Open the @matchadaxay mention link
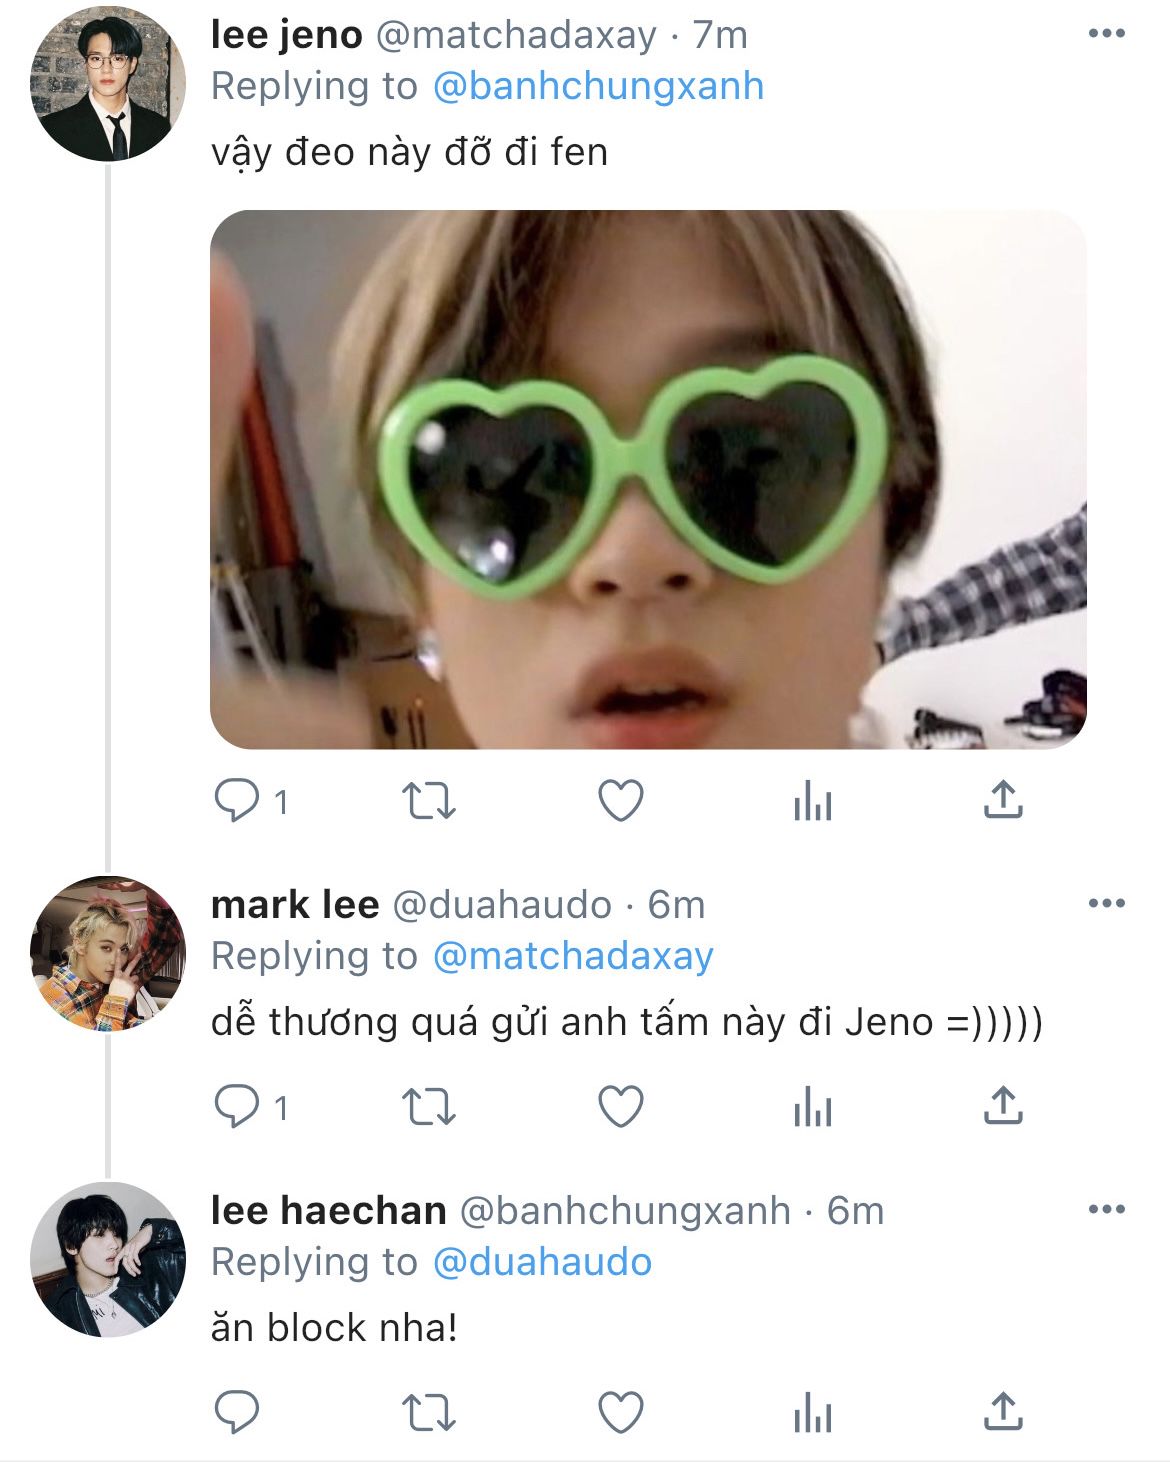This screenshot has height=1462, width=1170. point(573,957)
